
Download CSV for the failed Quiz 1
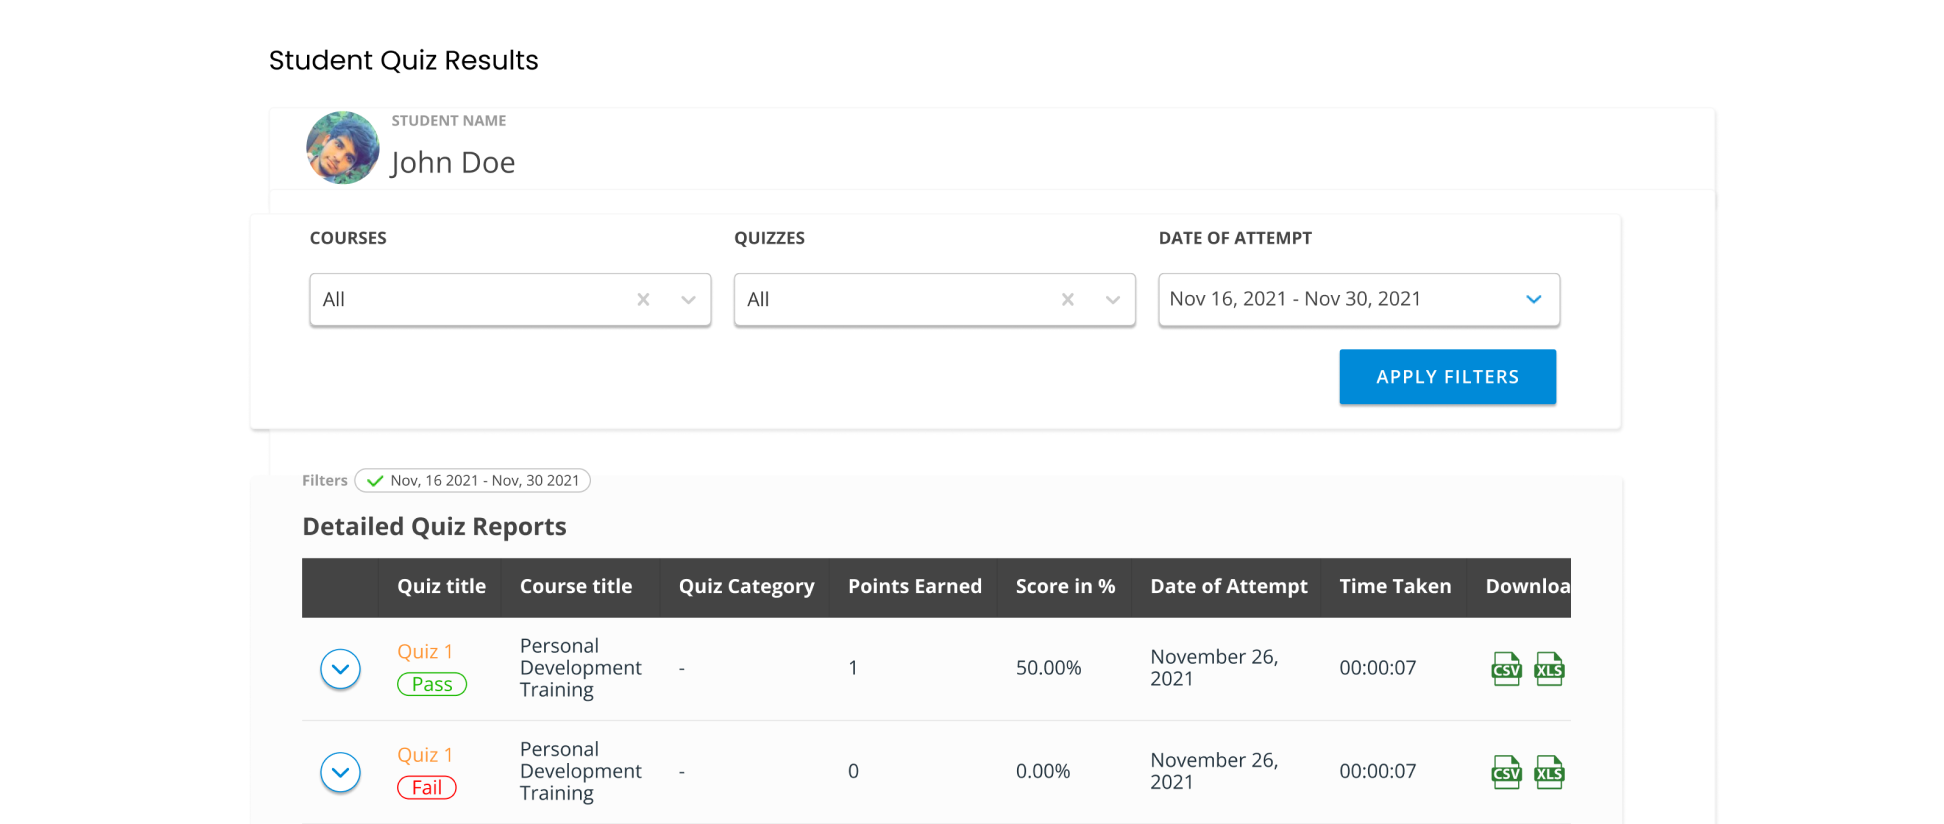tap(1505, 772)
